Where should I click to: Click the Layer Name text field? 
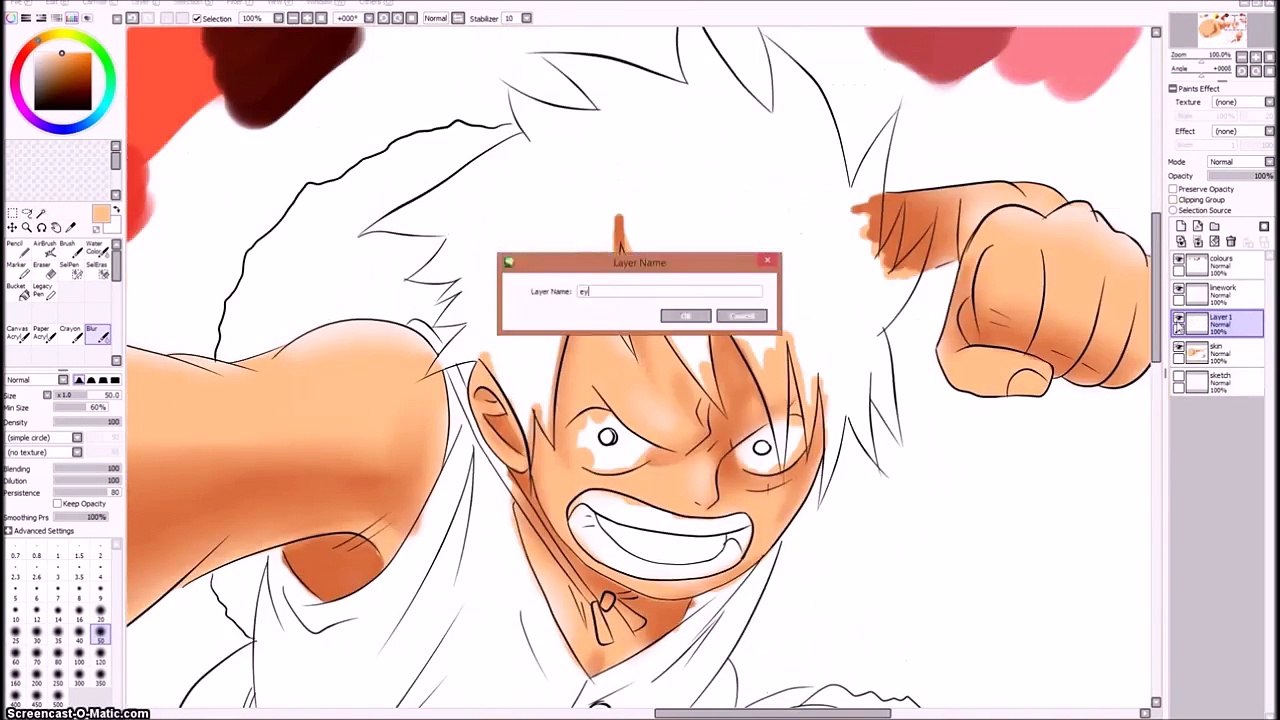click(668, 292)
